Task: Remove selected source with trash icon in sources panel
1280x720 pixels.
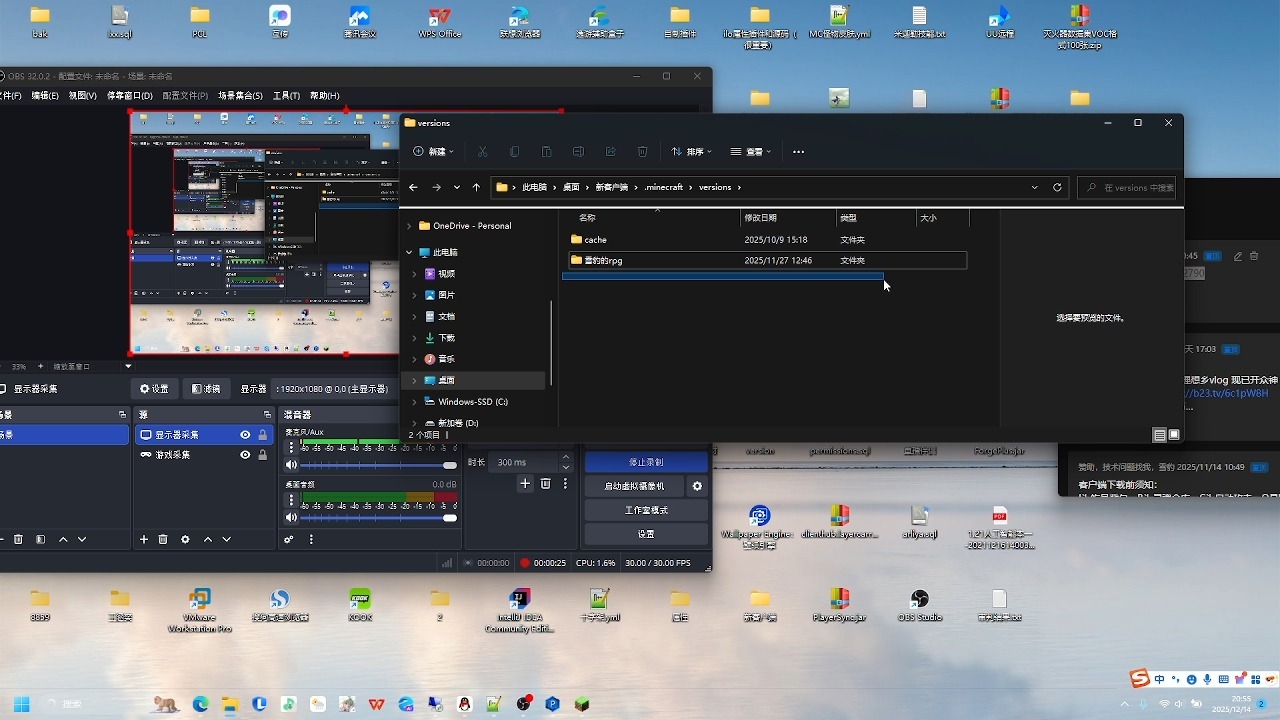Action: click(x=163, y=539)
